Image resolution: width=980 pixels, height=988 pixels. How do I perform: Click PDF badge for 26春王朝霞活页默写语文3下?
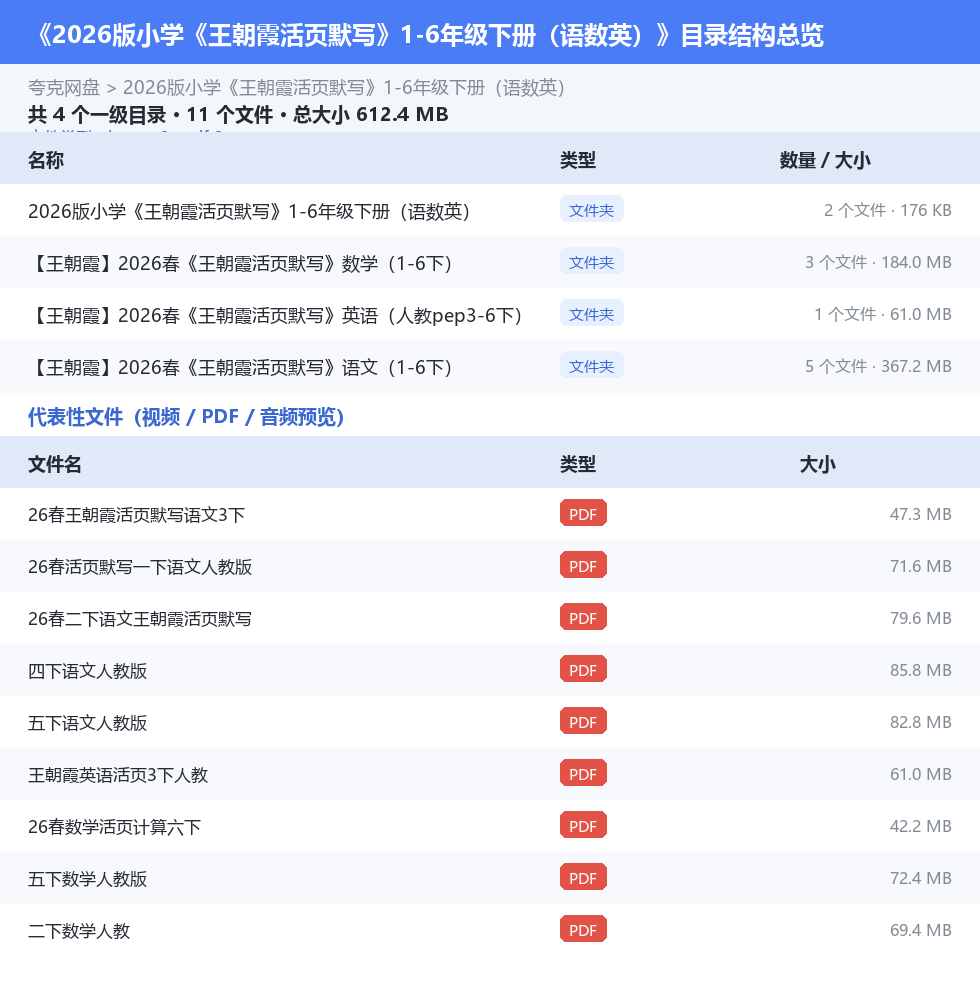click(583, 514)
